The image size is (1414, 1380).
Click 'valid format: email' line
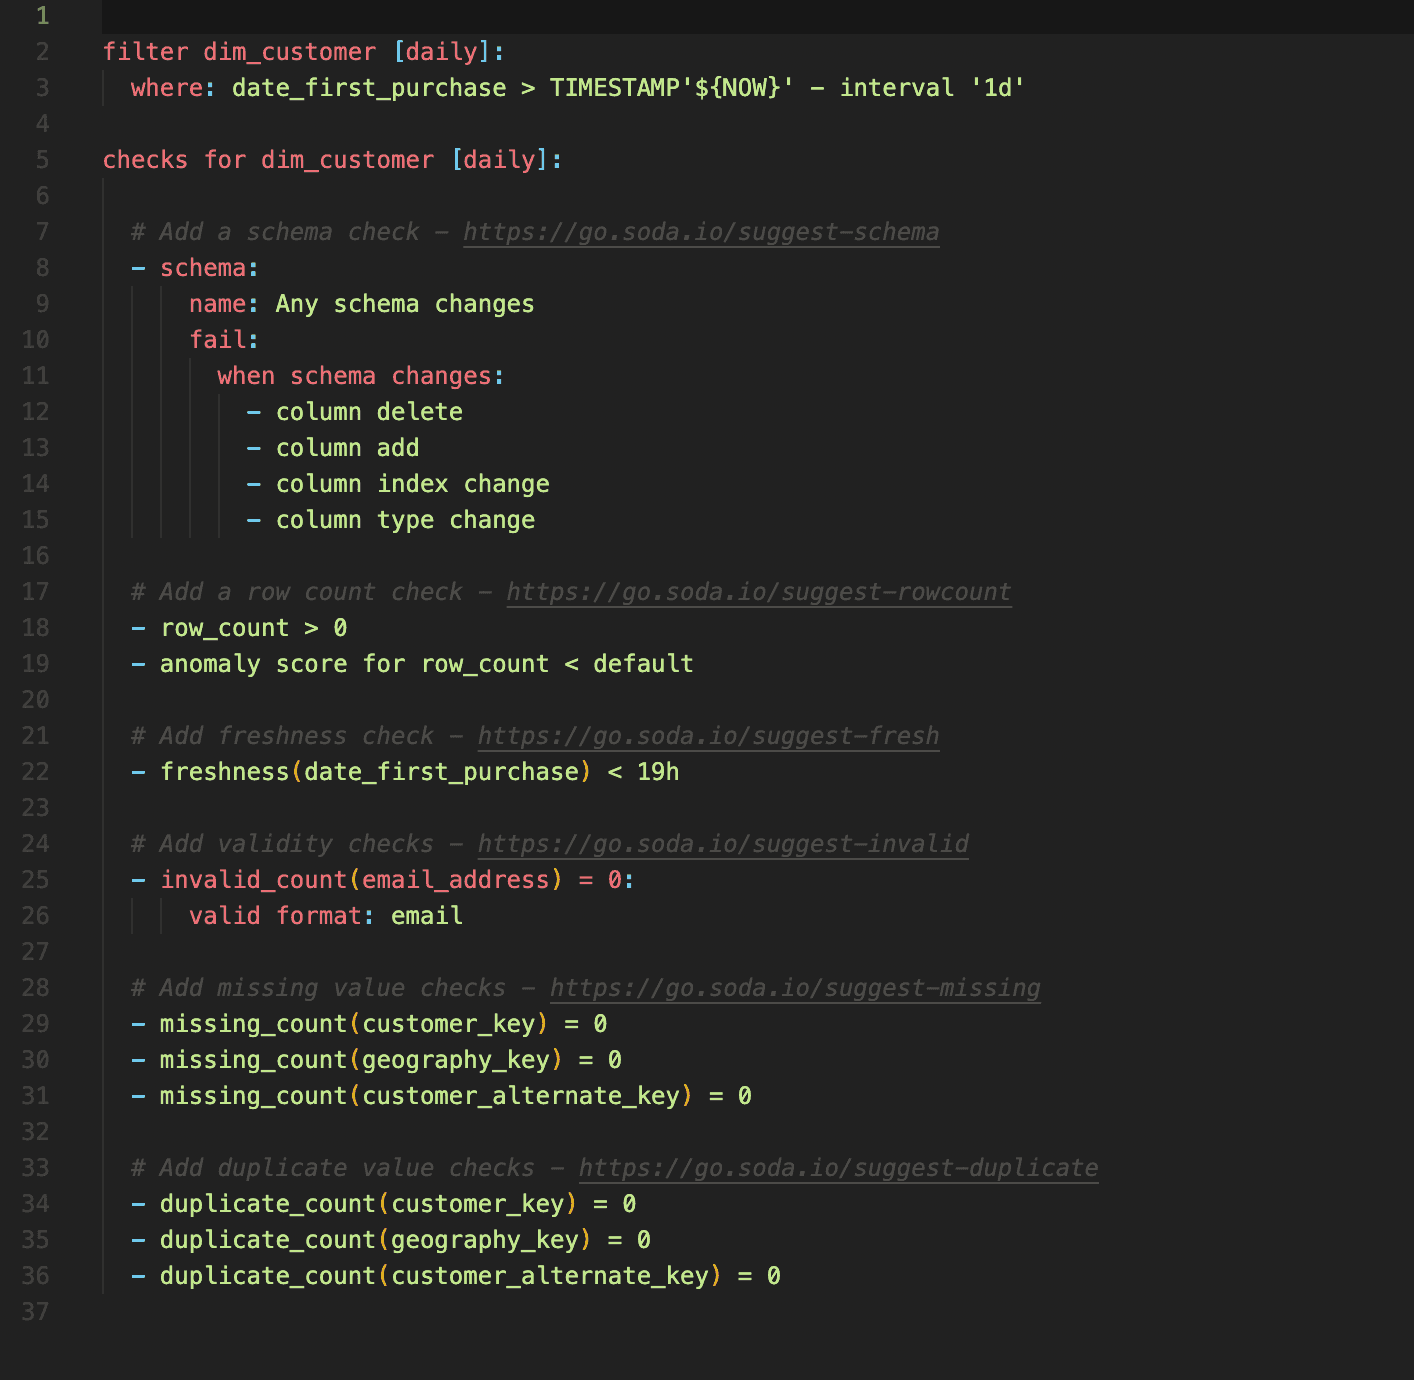click(326, 916)
